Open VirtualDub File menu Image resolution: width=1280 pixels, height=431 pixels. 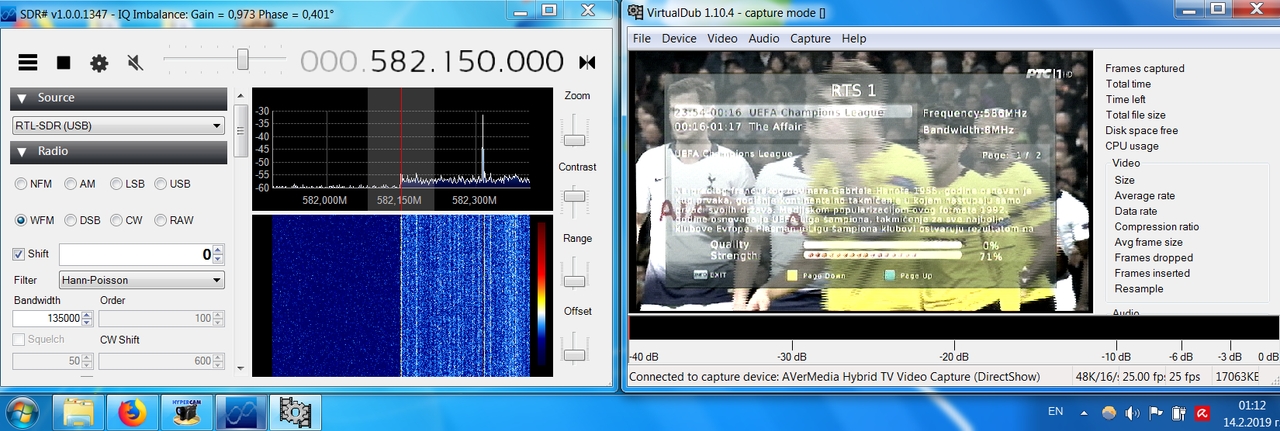[x=642, y=38]
